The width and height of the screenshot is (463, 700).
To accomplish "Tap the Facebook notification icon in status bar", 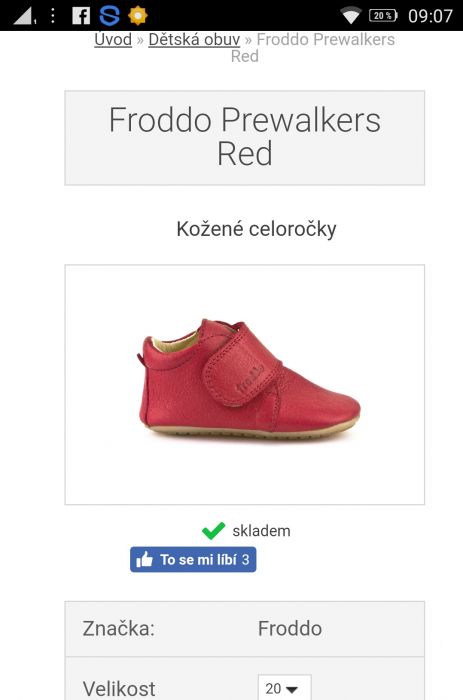I will [x=81, y=16].
